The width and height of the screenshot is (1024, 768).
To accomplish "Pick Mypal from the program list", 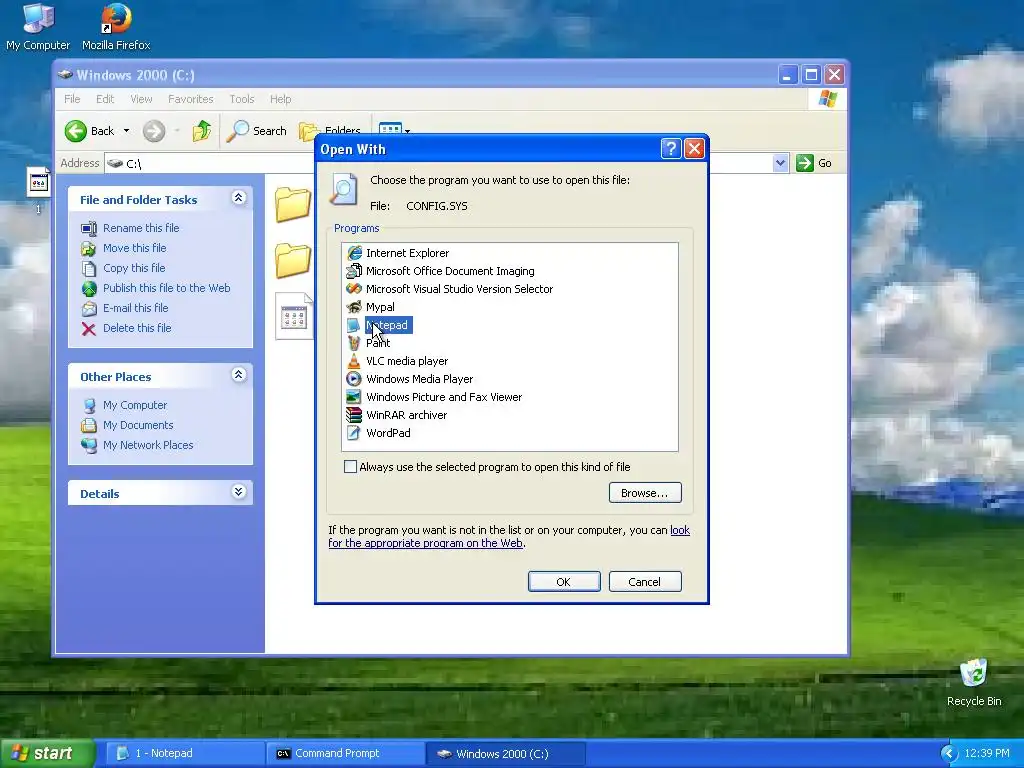I will [x=370, y=307].
